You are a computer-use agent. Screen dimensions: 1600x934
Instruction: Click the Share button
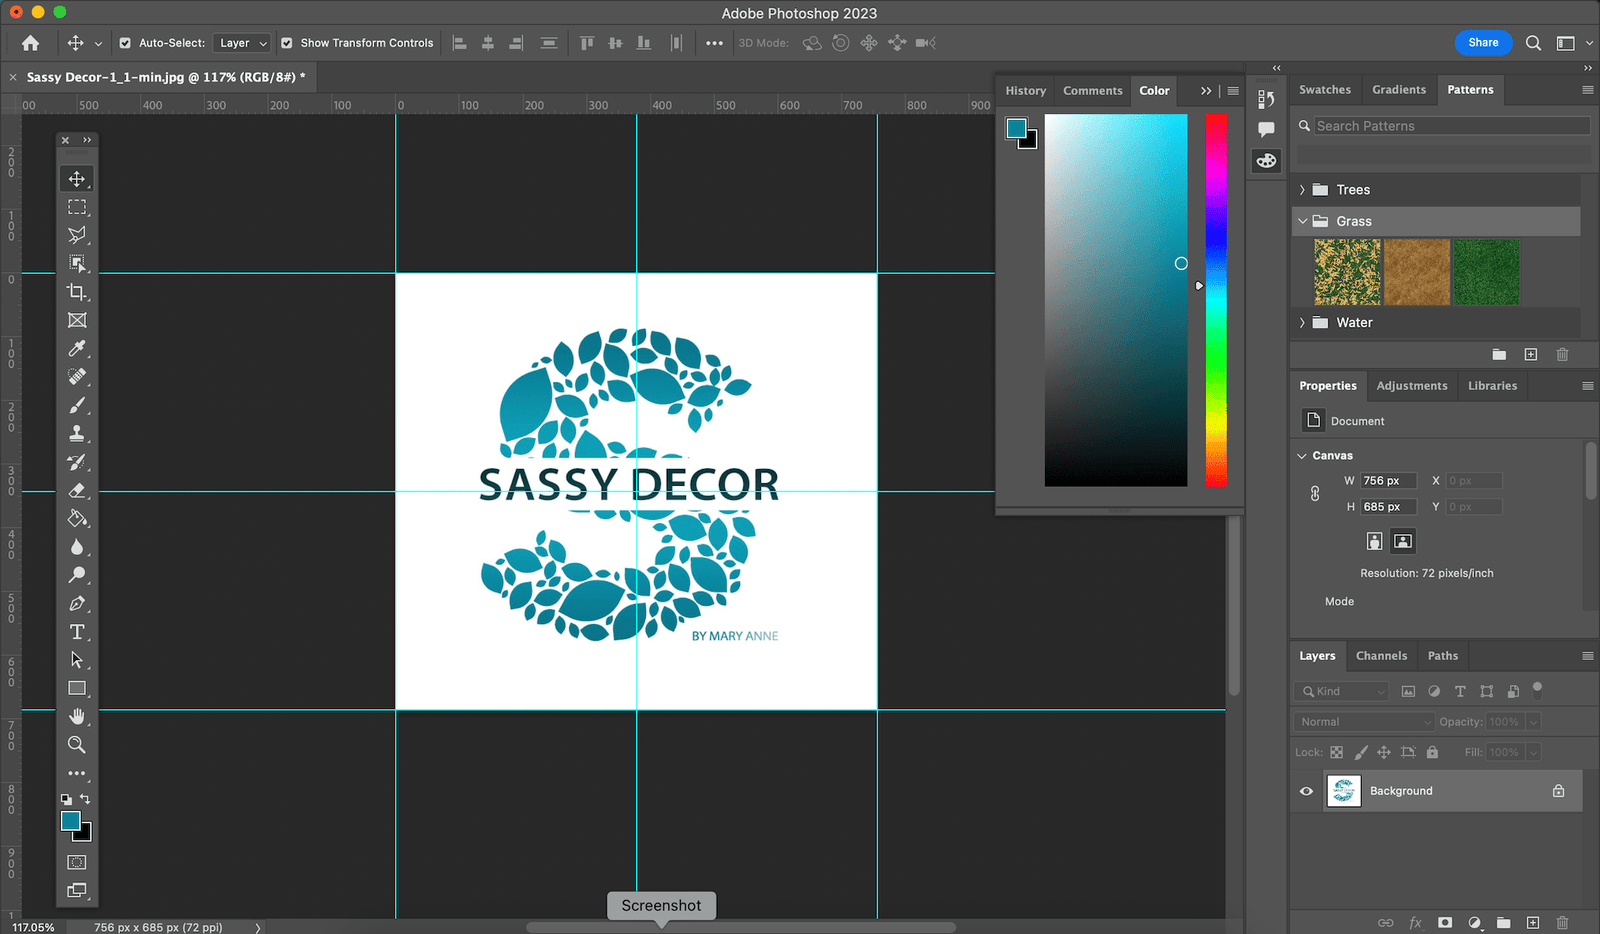[1483, 43]
